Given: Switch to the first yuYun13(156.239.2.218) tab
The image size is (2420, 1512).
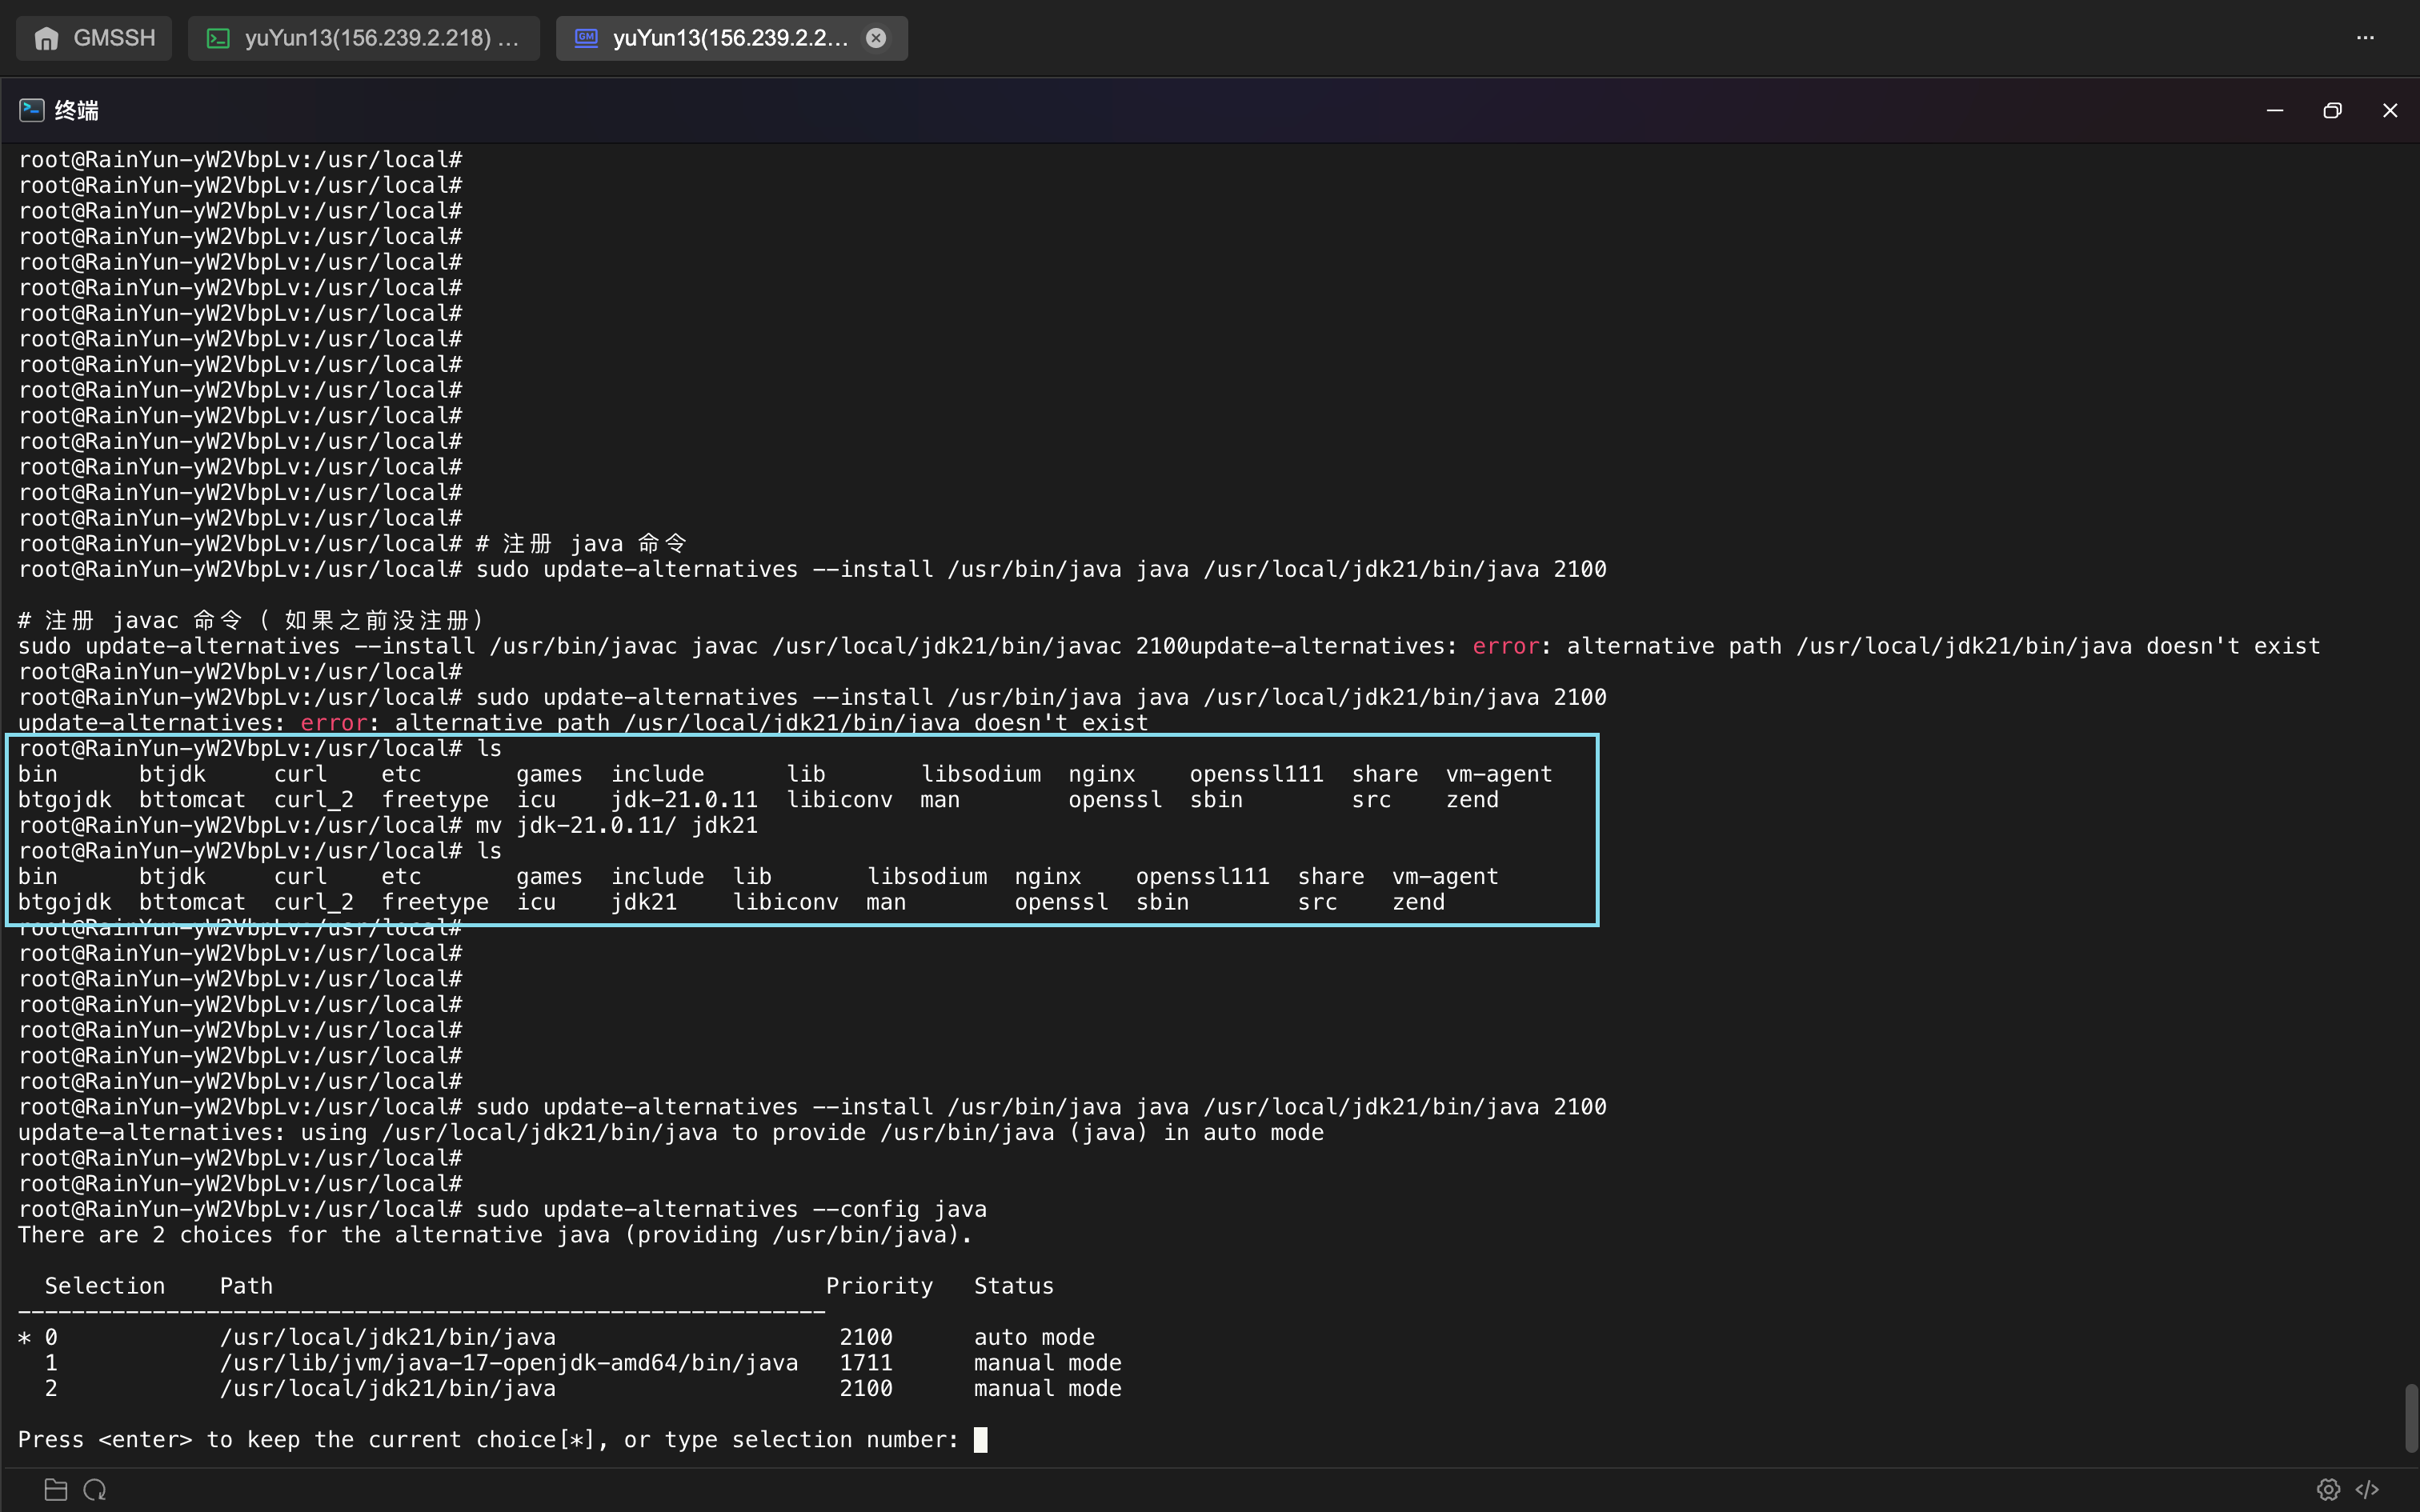Looking at the screenshot, I should pyautogui.click(x=364, y=38).
